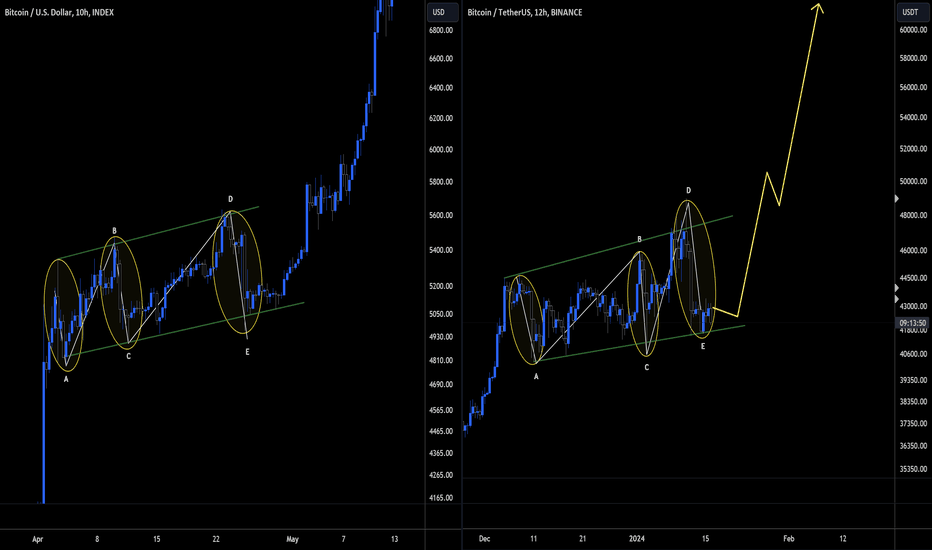The image size is (932, 550).
Task: Click the 22 date label on left time axis
Action: coord(216,539)
